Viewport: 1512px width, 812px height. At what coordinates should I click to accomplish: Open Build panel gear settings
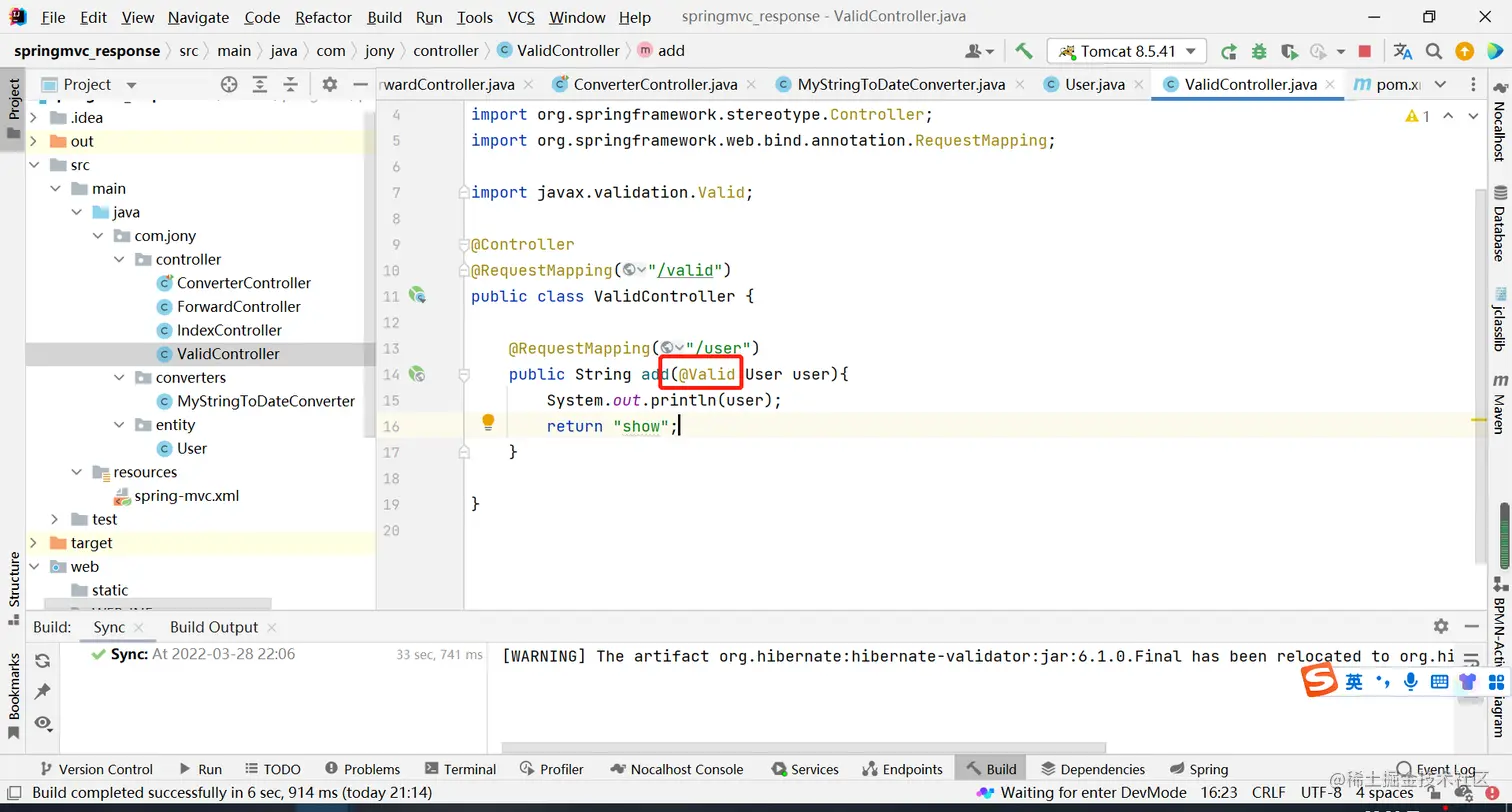(1441, 626)
